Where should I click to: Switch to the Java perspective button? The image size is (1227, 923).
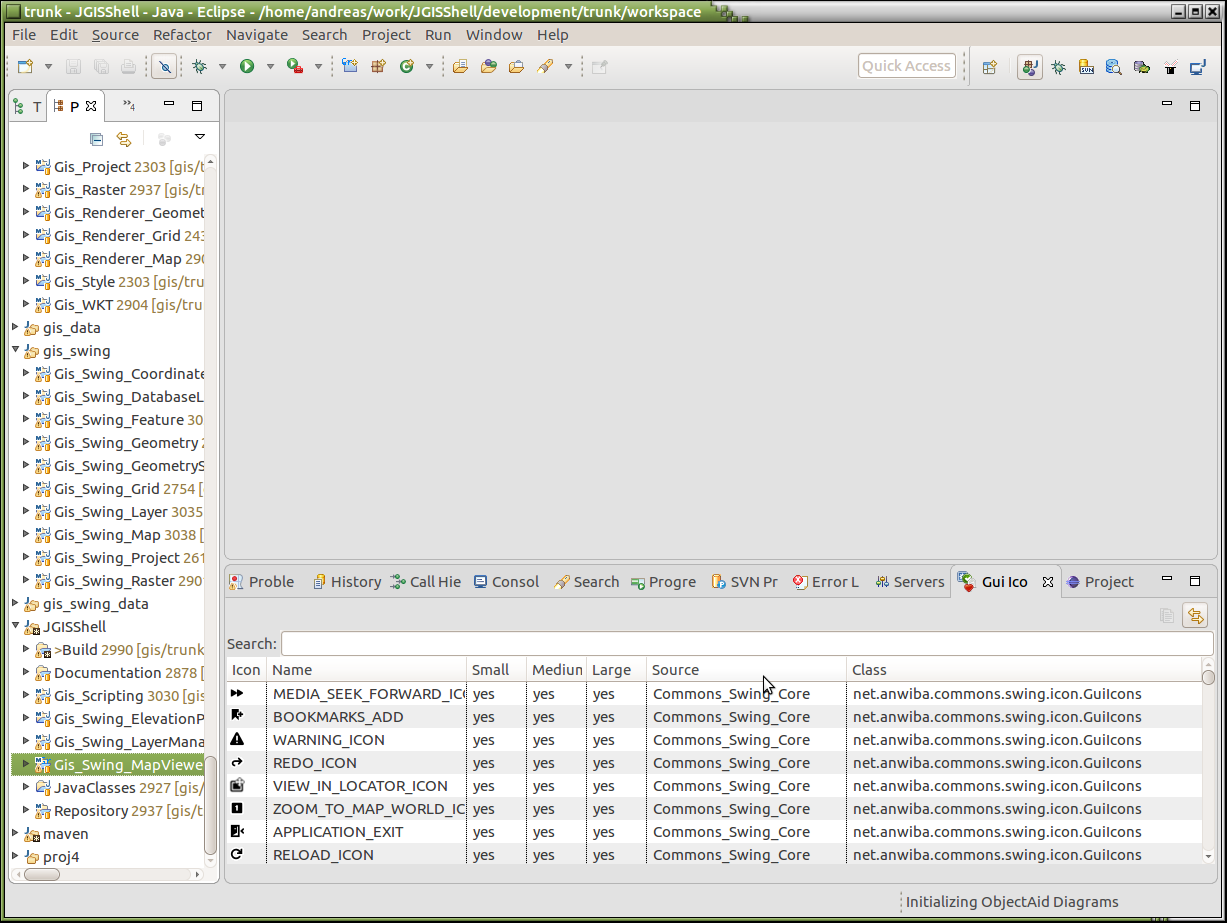tap(1030, 68)
